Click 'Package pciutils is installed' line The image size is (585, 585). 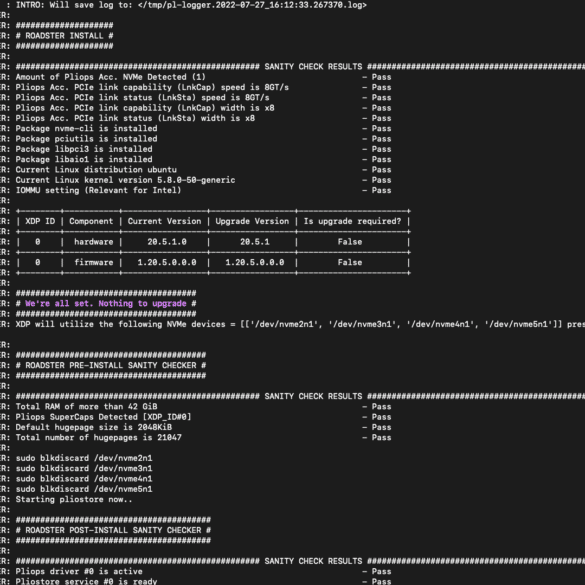coord(86,139)
